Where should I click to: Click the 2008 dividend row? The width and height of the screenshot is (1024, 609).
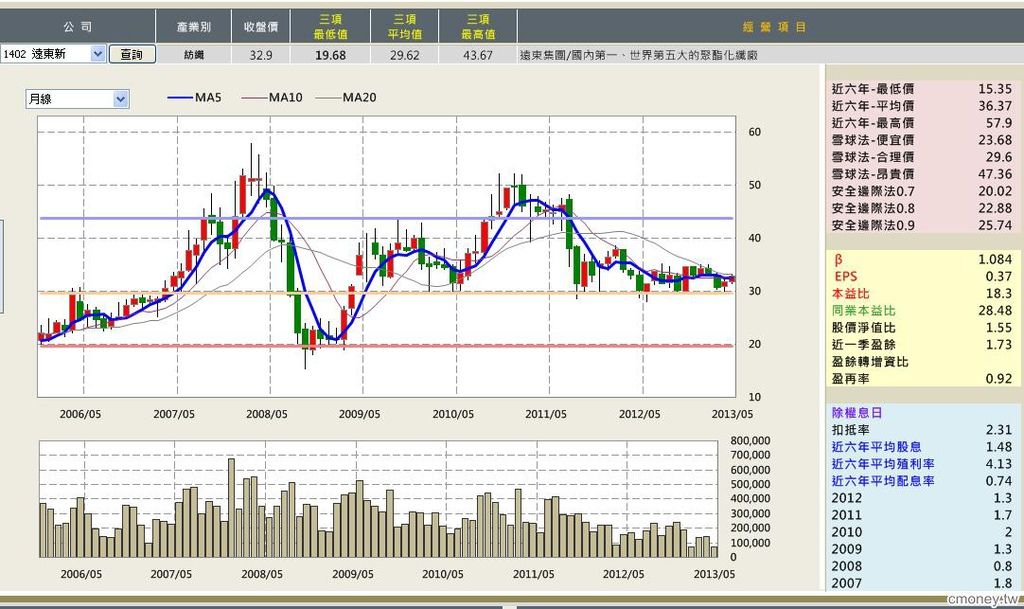point(921,566)
